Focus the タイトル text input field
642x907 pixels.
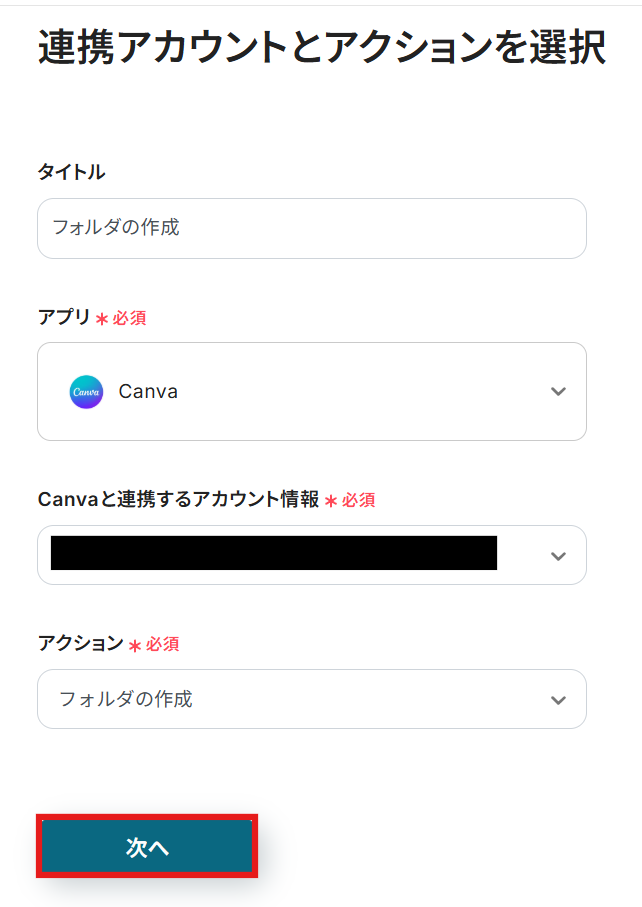tap(311, 228)
